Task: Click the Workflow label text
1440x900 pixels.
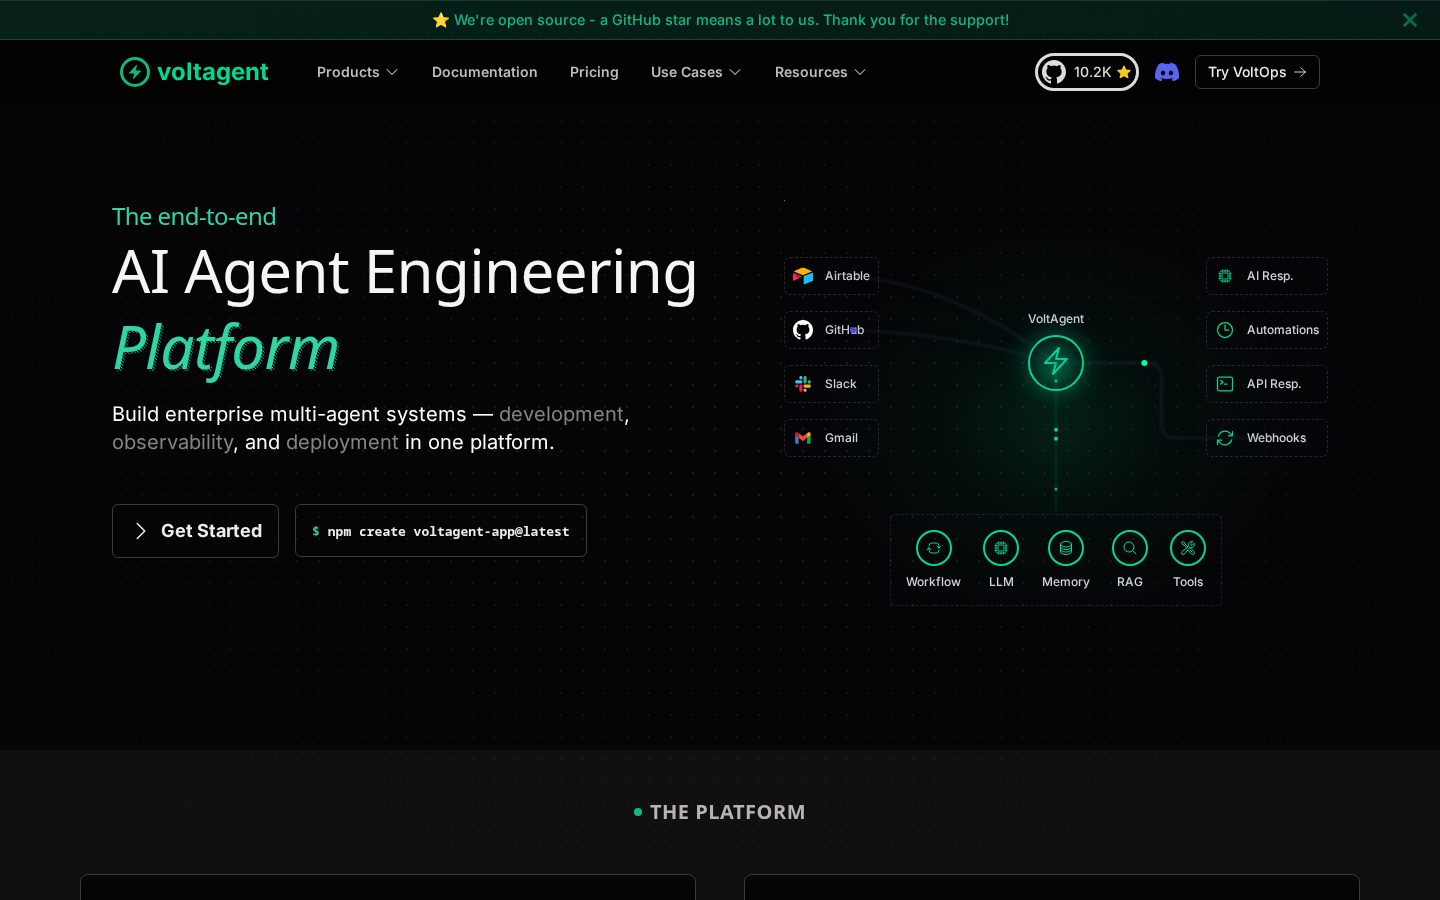Action: [x=933, y=582]
